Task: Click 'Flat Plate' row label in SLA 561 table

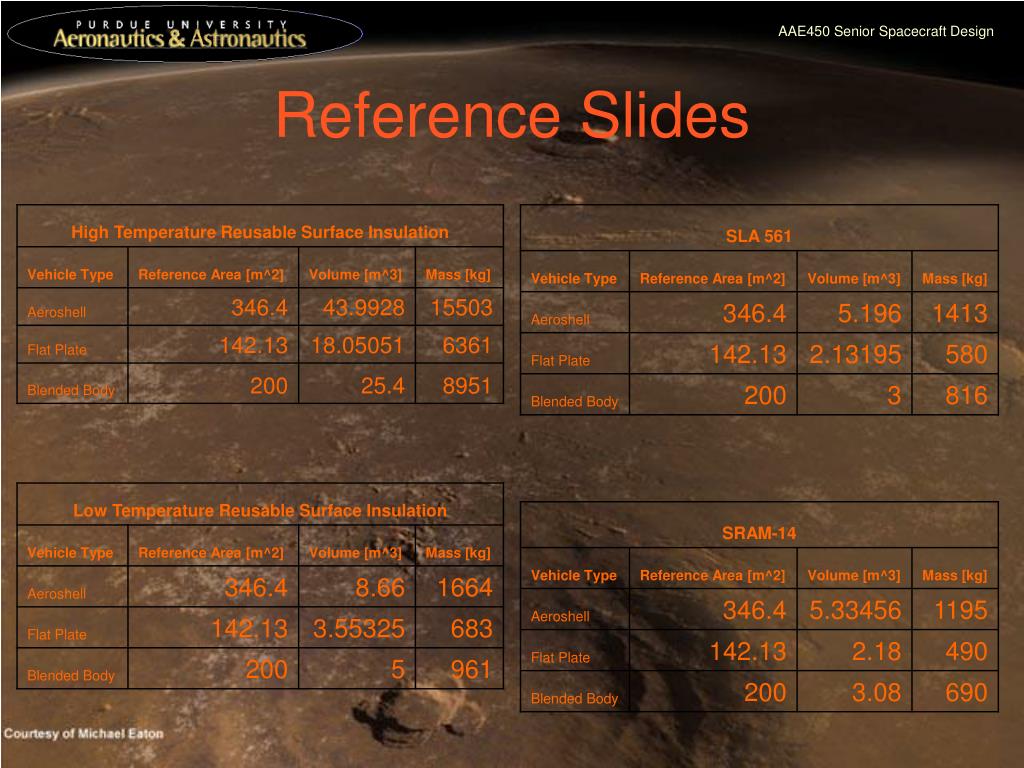Action: [x=560, y=360]
